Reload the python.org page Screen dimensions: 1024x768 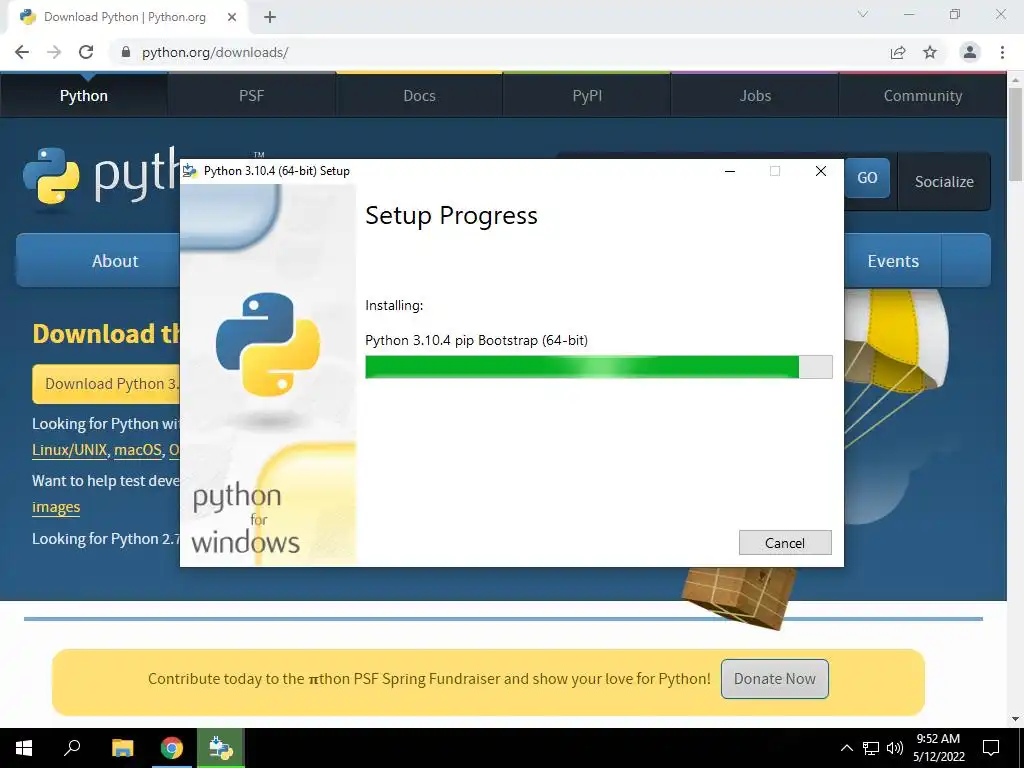click(x=86, y=52)
